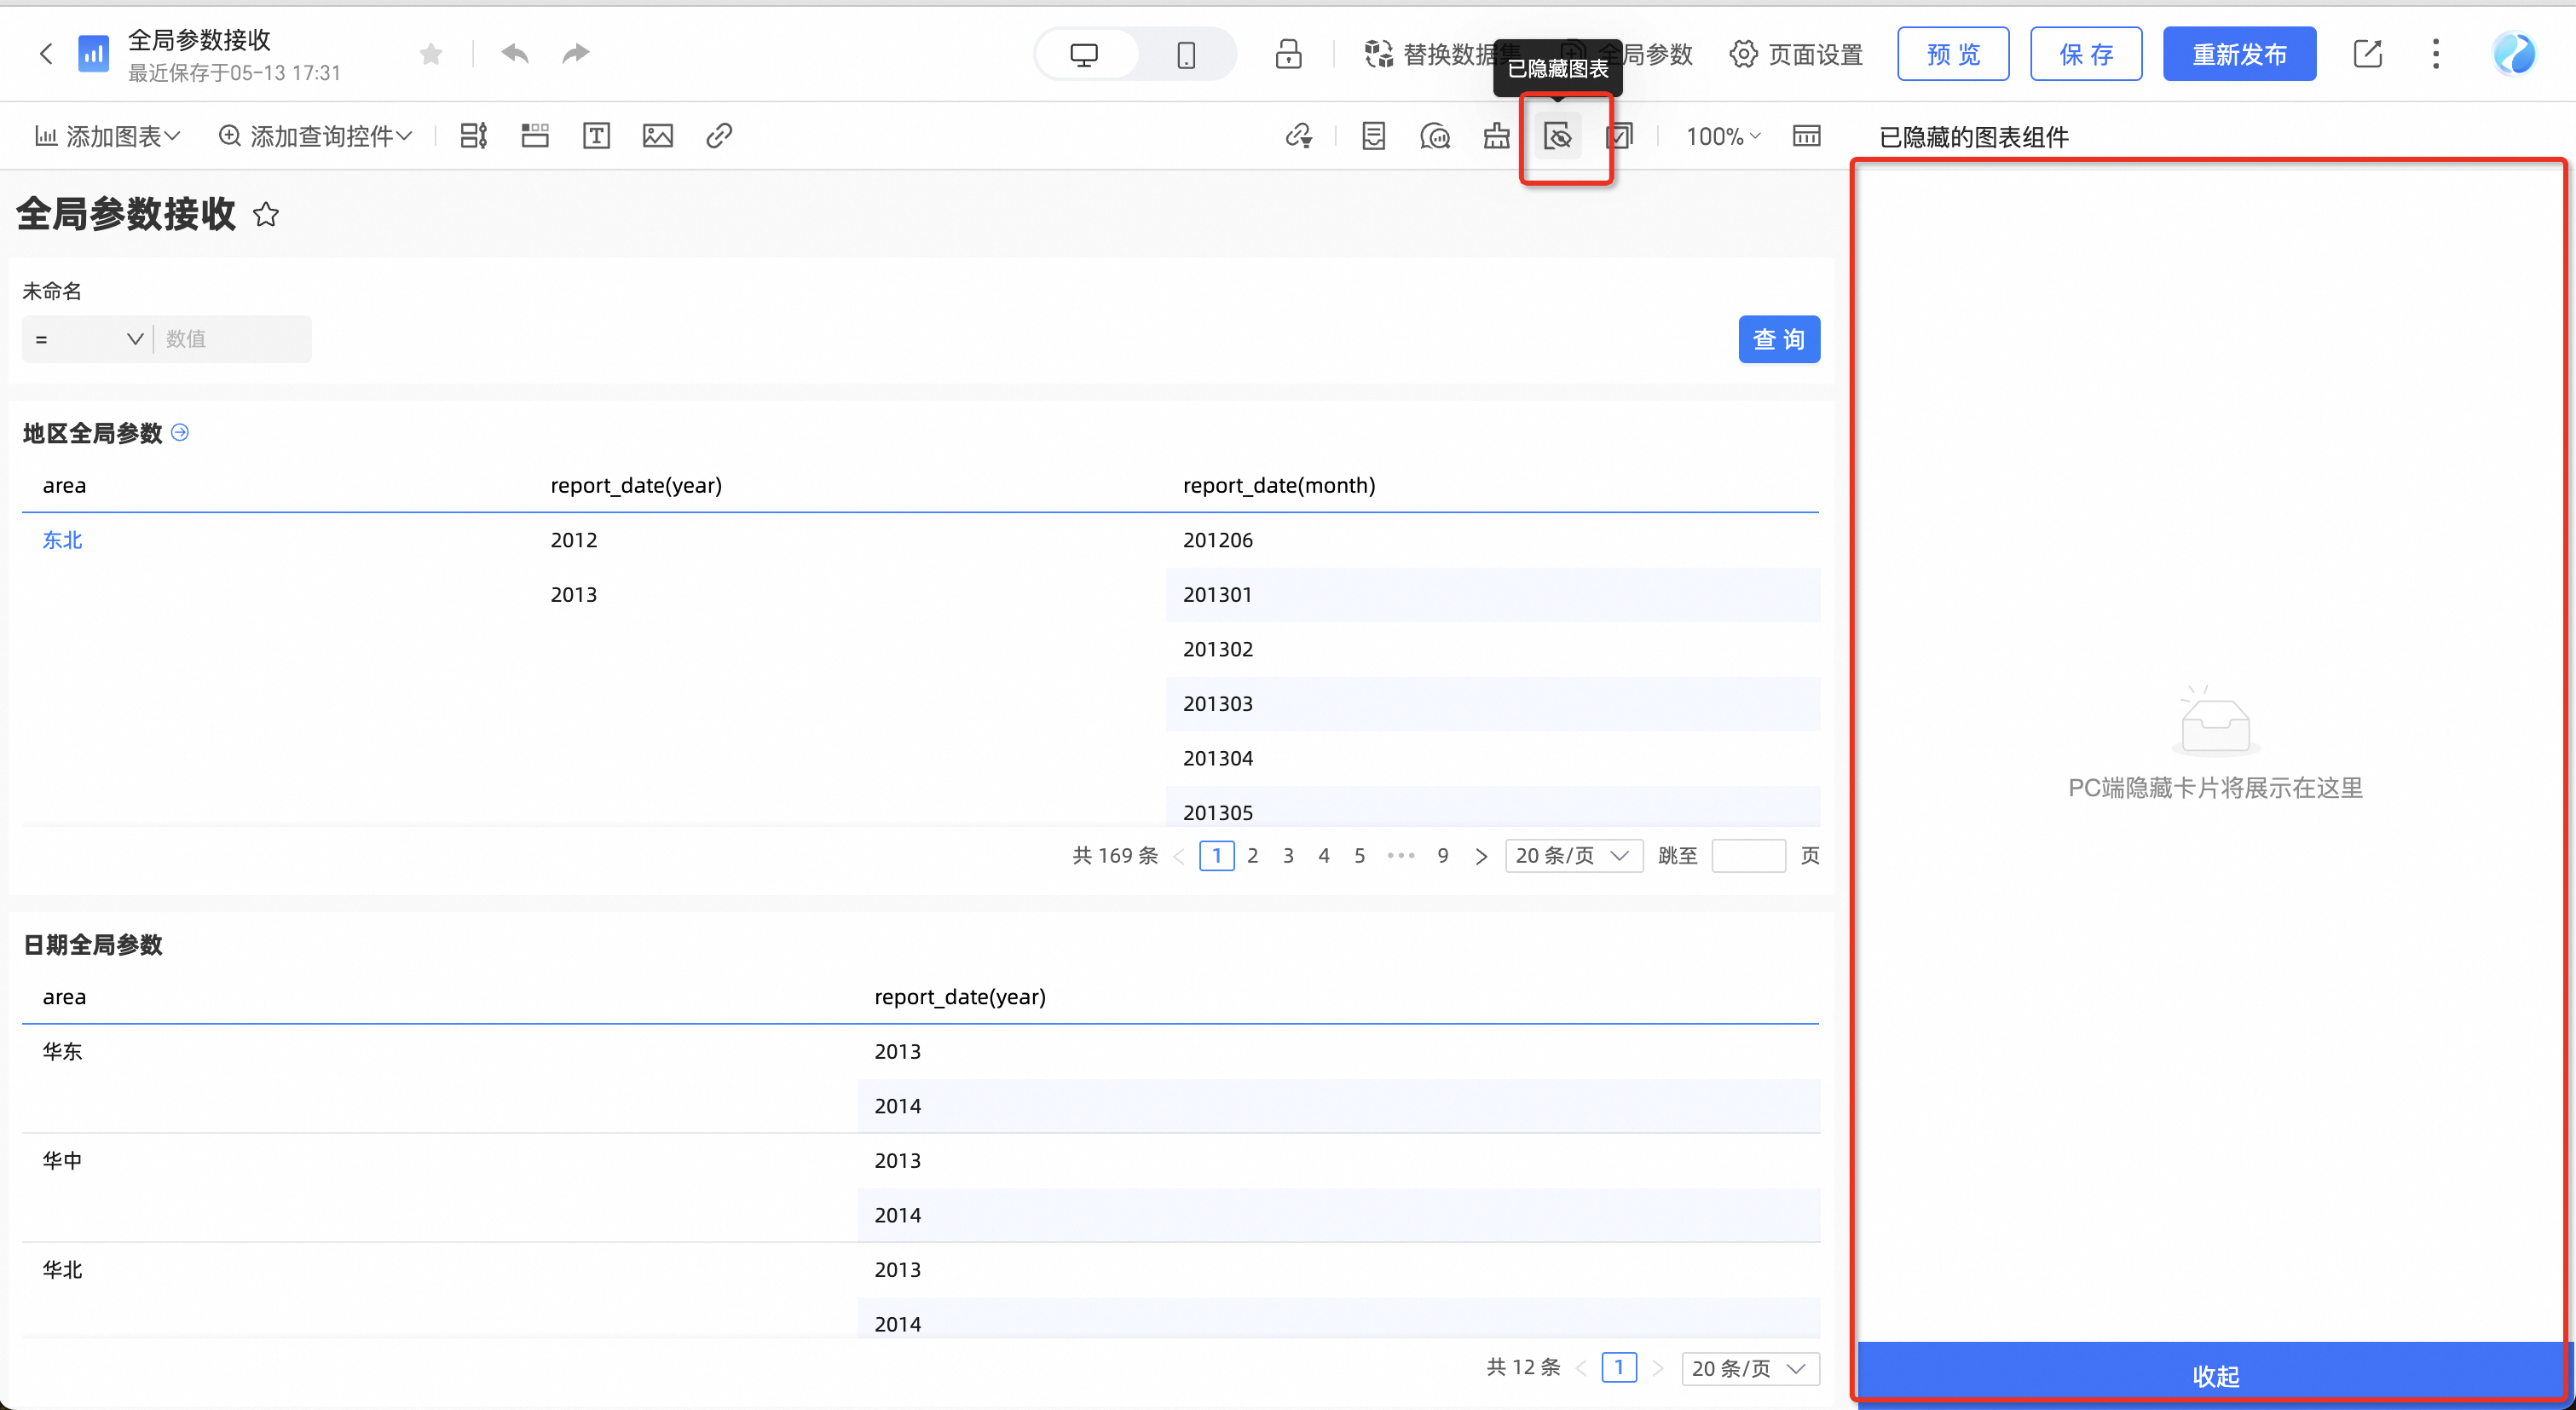The width and height of the screenshot is (2576, 1410).
Task: Switch to desktop layout view
Action: point(1084,54)
